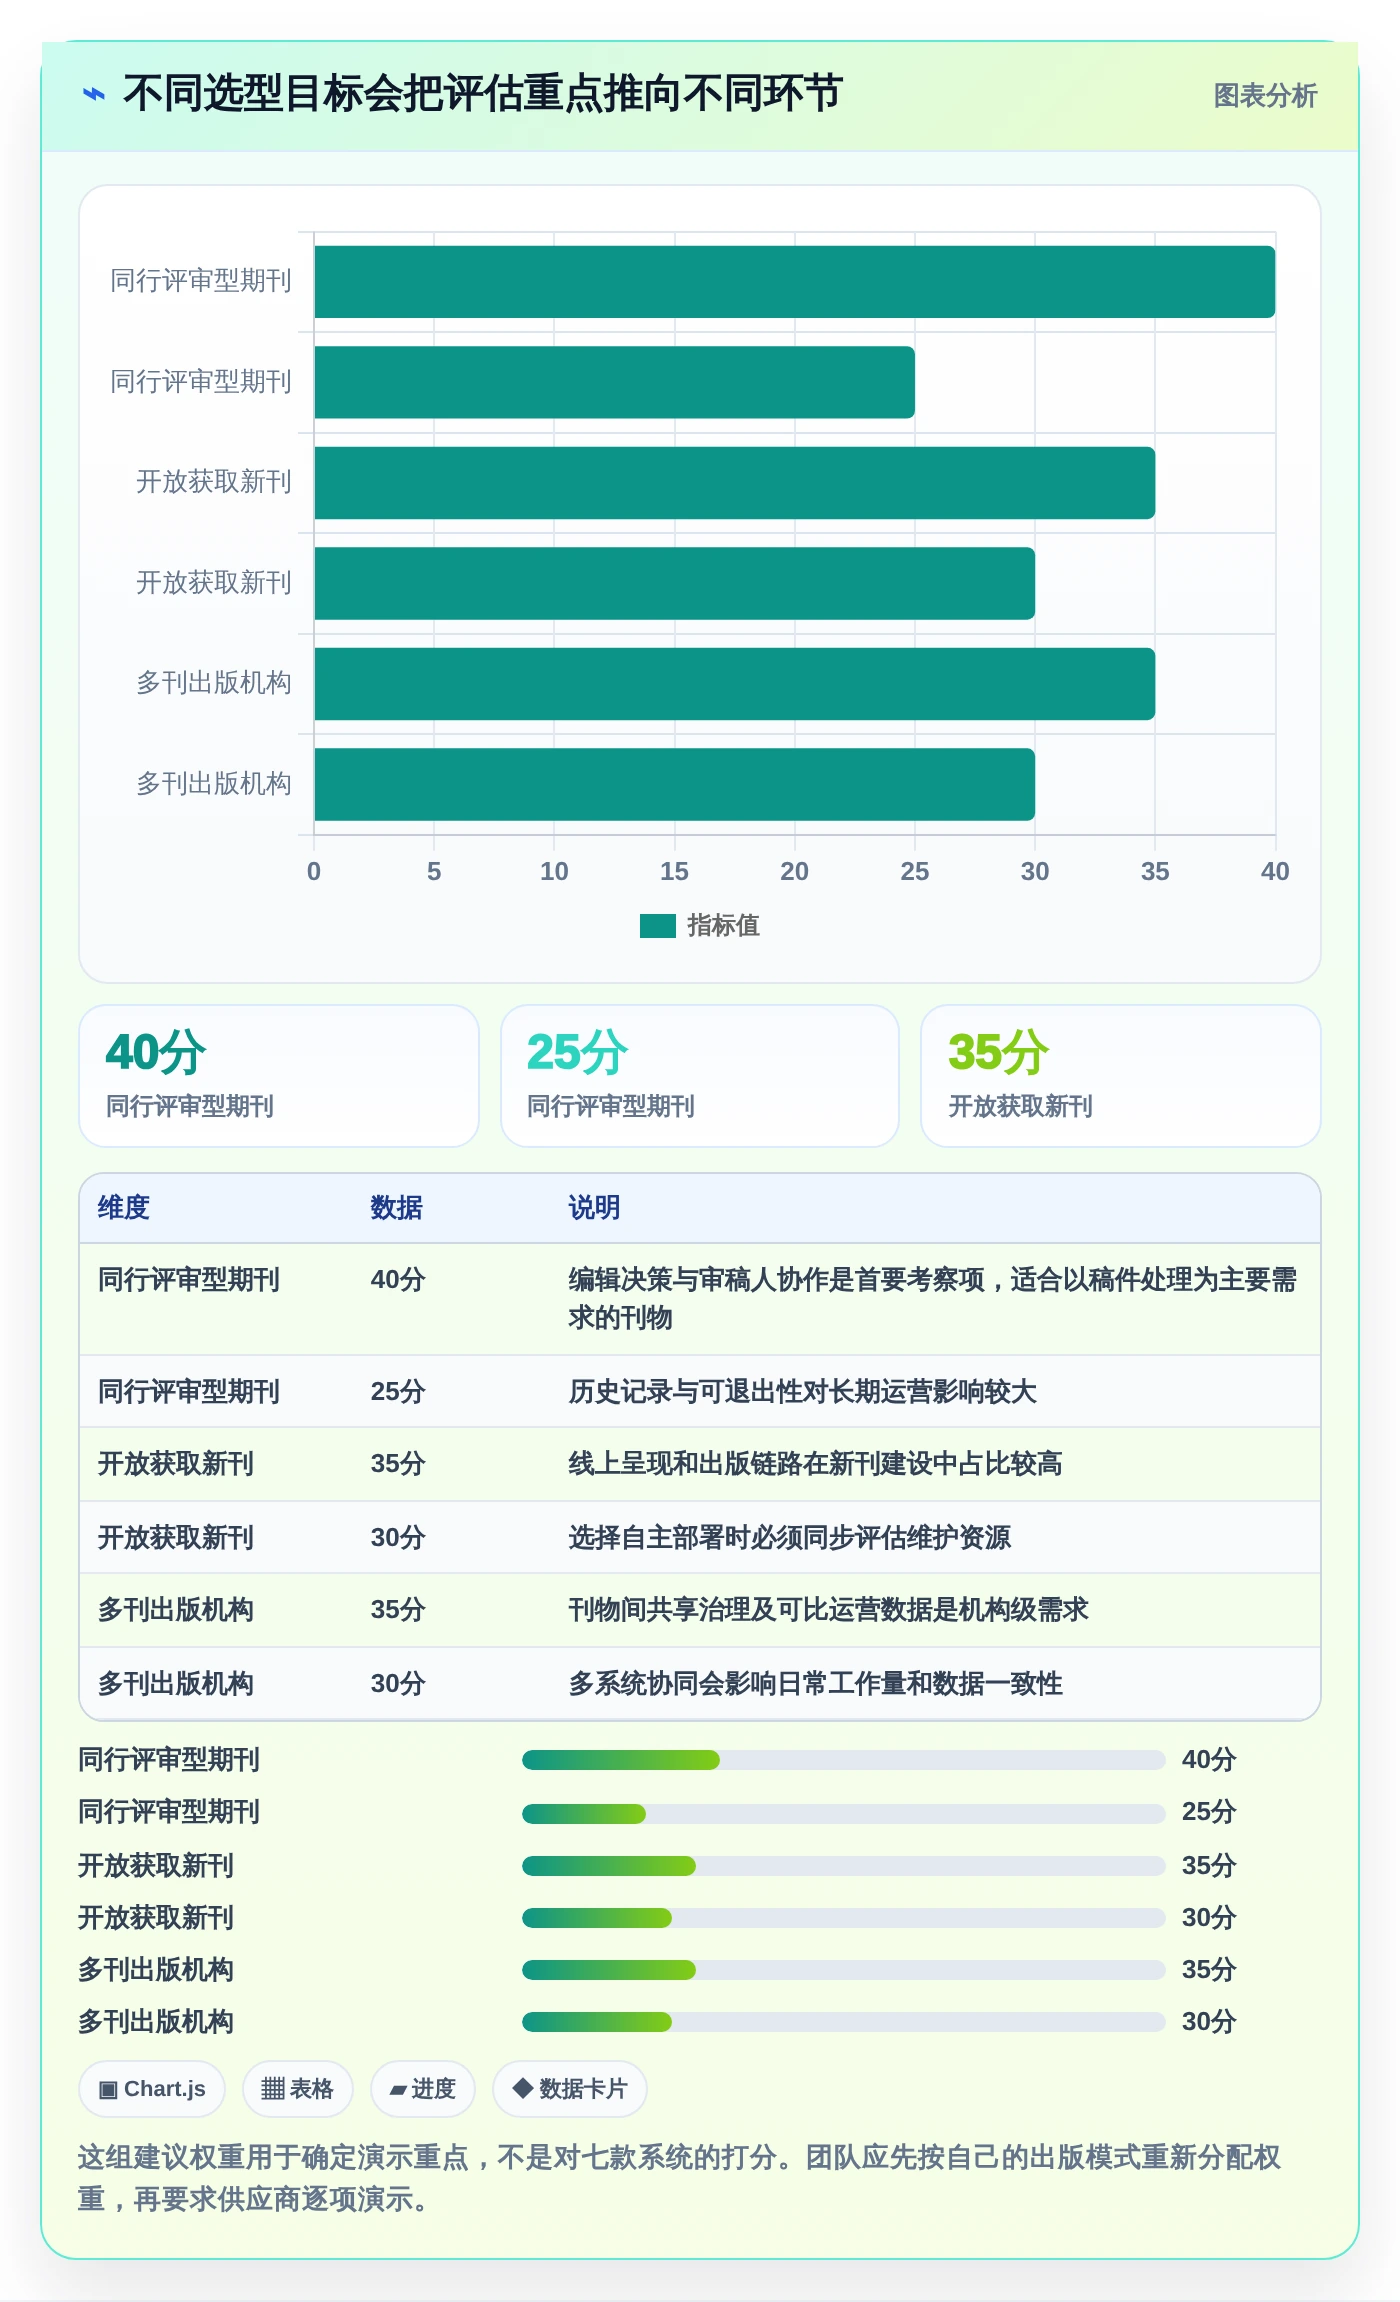
Task: Click the footer note starting with 这组建议权重
Action: pyautogui.click(x=680, y=2178)
